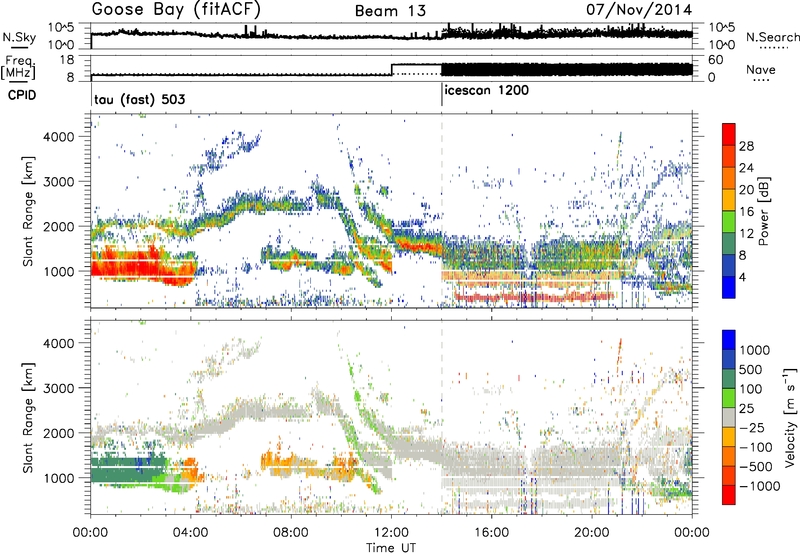
Task: Click the '20:00' time axis tick label
Action: pyautogui.click(x=592, y=533)
